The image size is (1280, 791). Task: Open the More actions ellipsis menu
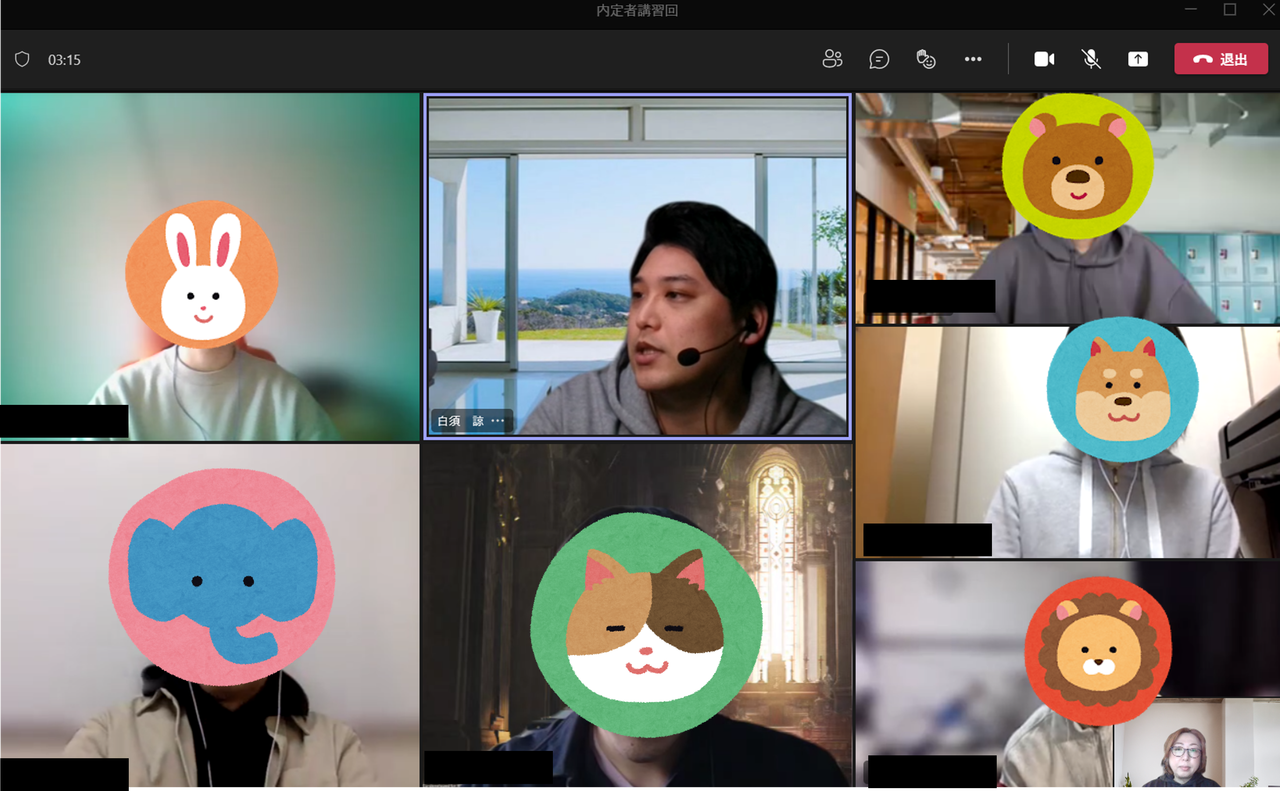(x=973, y=59)
